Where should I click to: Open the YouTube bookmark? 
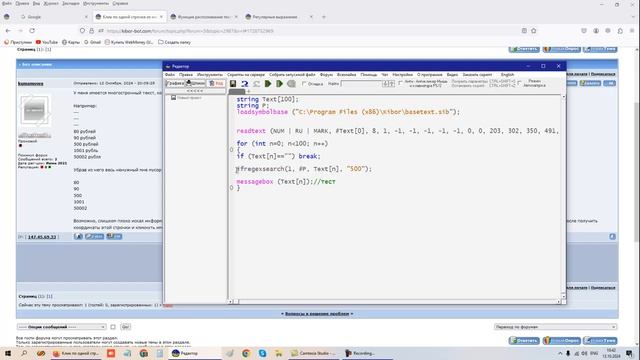[x=47, y=42]
